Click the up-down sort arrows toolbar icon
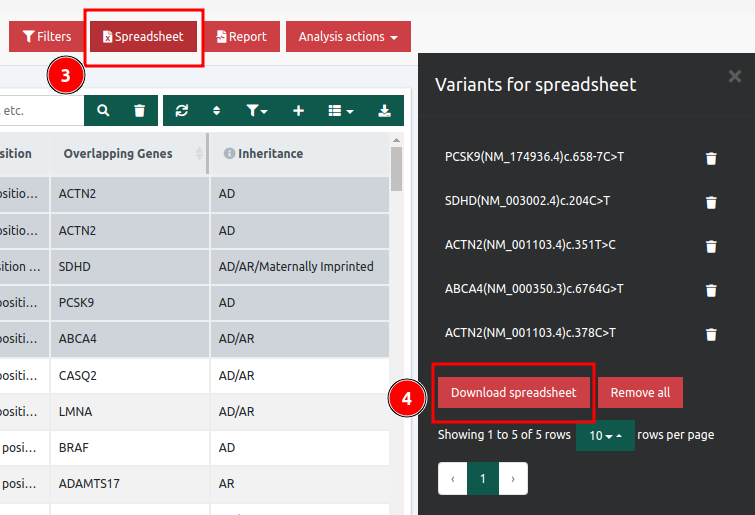This screenshot has width=755, height=515. [216, 111]
